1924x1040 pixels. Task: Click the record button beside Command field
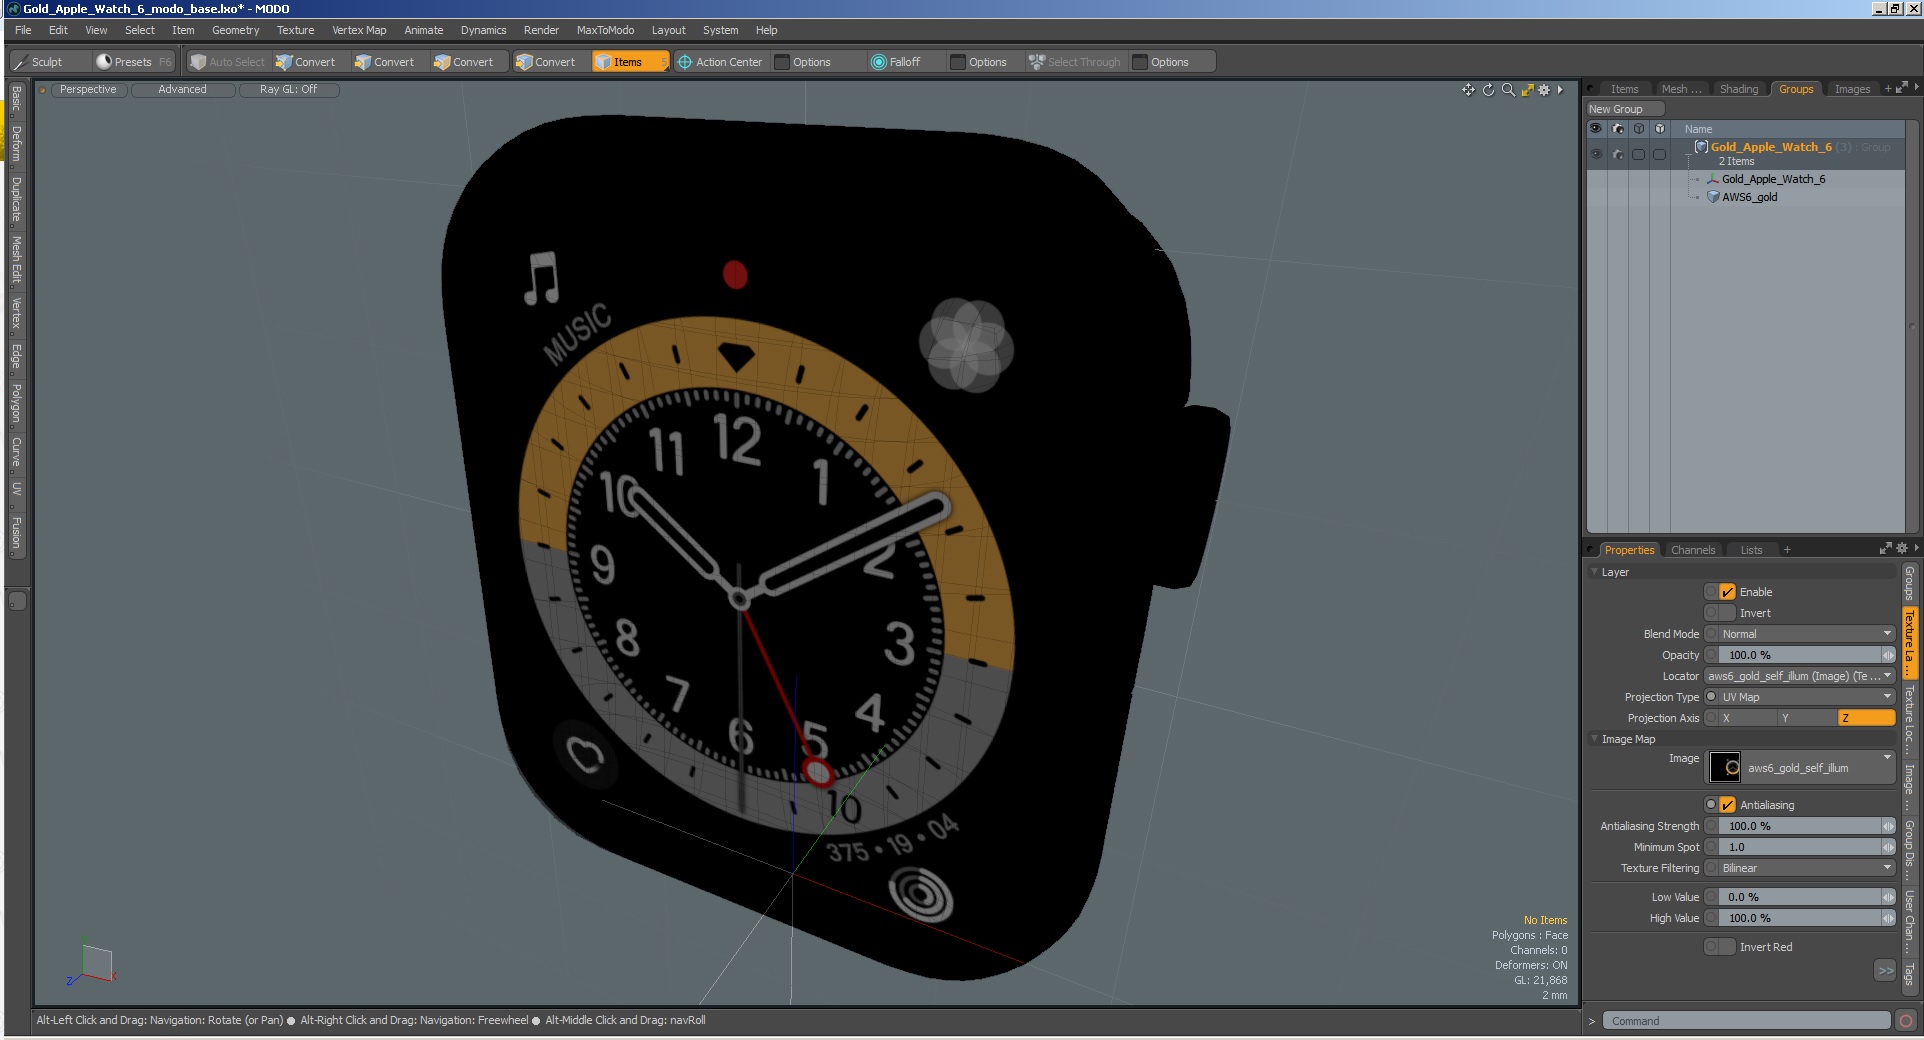click(x=1906, y=1021)
